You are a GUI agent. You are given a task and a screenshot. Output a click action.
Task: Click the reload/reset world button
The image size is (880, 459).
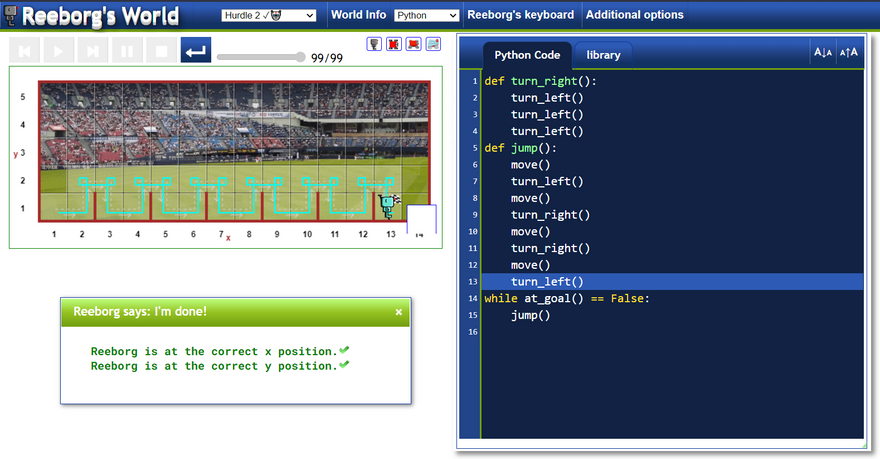pos(196,51)
